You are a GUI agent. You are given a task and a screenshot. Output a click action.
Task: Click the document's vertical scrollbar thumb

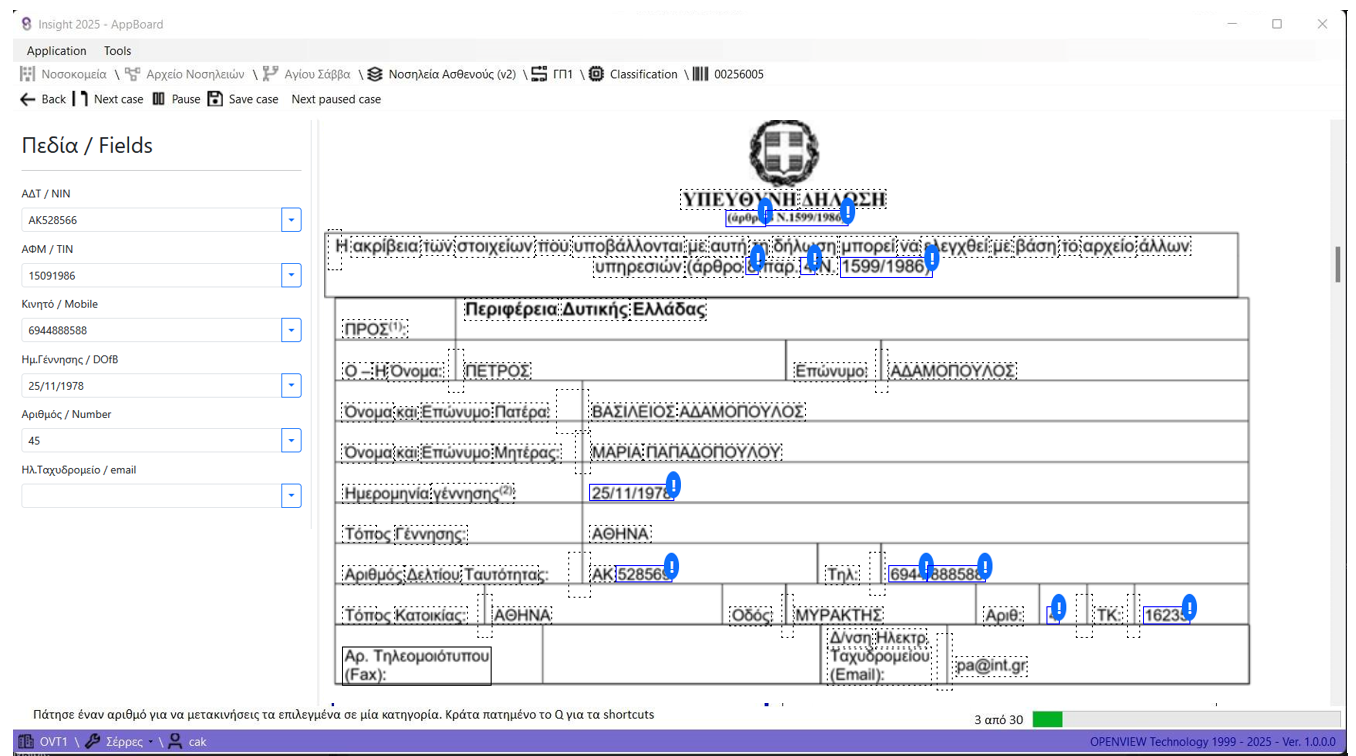(1337, 264)
